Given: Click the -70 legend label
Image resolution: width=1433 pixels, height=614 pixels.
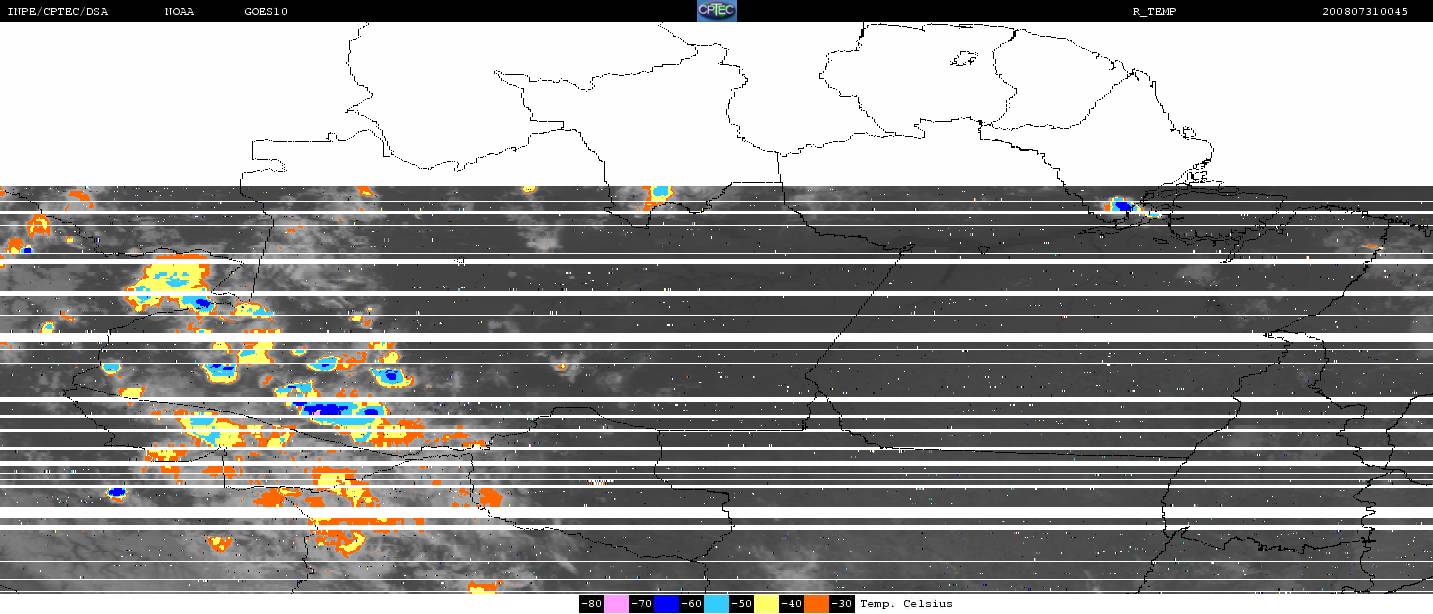Looking at the screenshot, I should pos(642,604).
